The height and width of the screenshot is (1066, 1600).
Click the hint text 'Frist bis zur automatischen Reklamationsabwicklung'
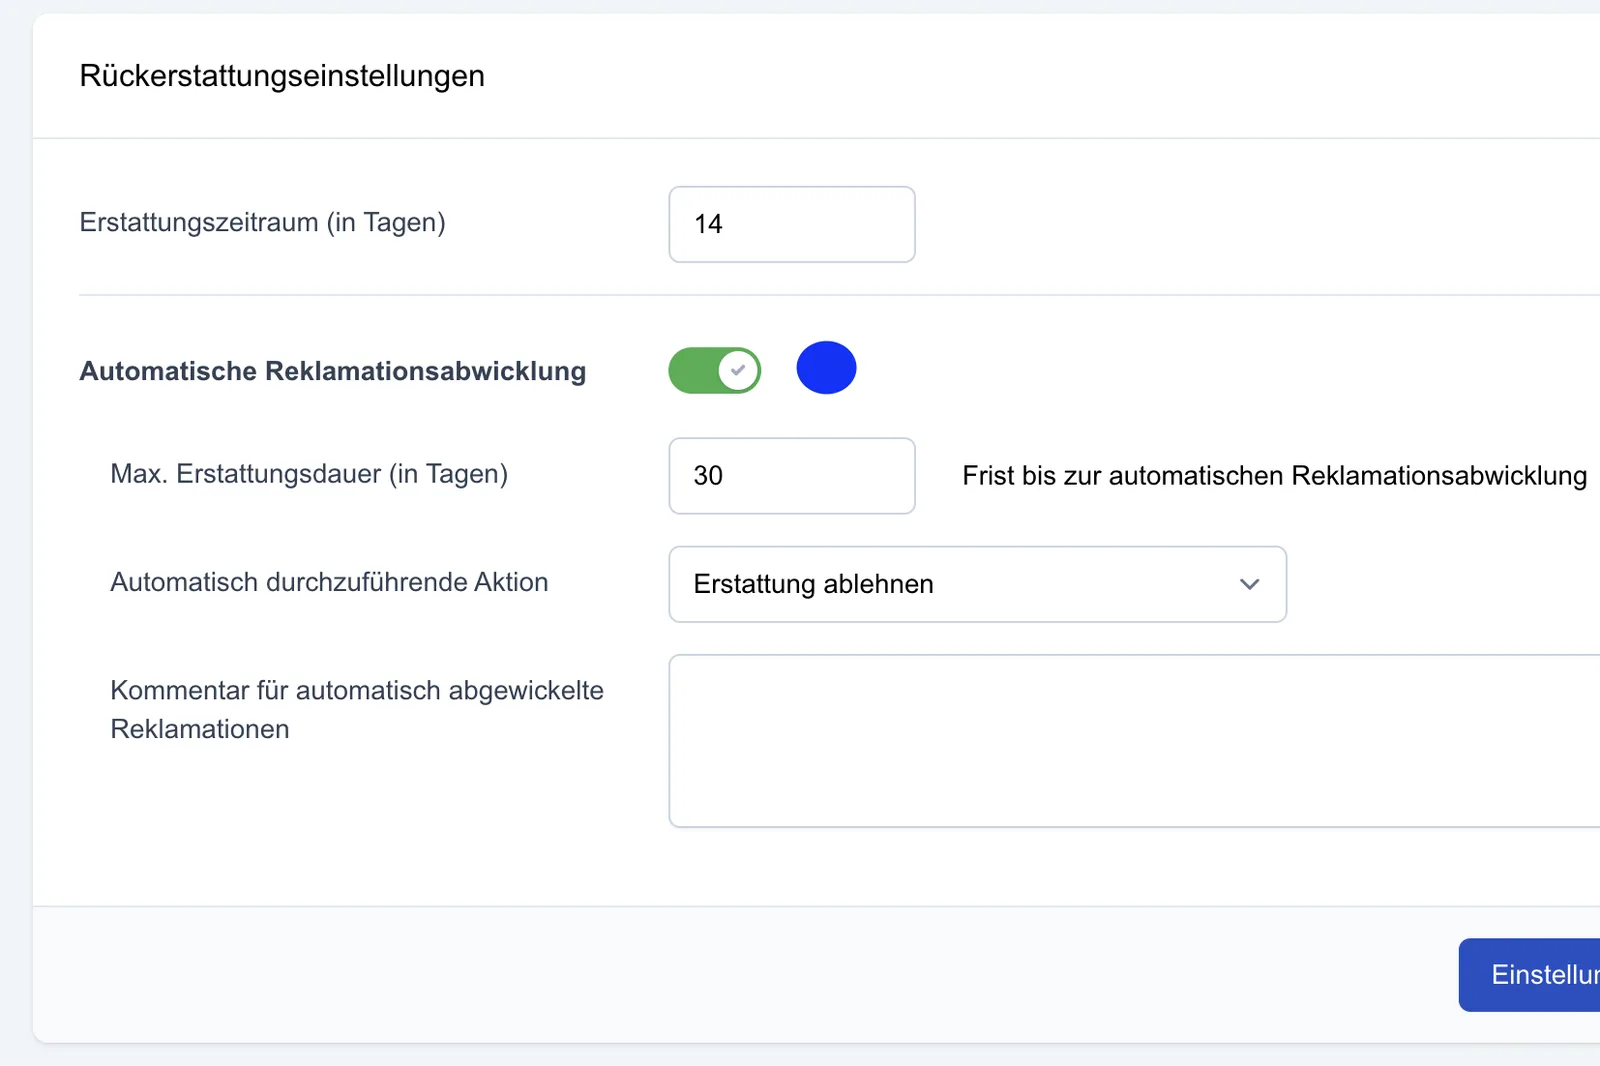pyautogui.click(x=1274, y=476)
